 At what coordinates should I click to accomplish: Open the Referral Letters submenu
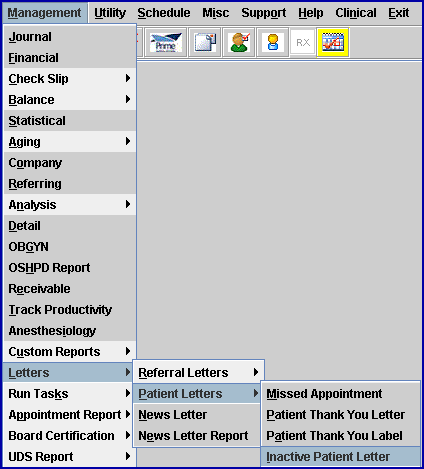(199, 372)
